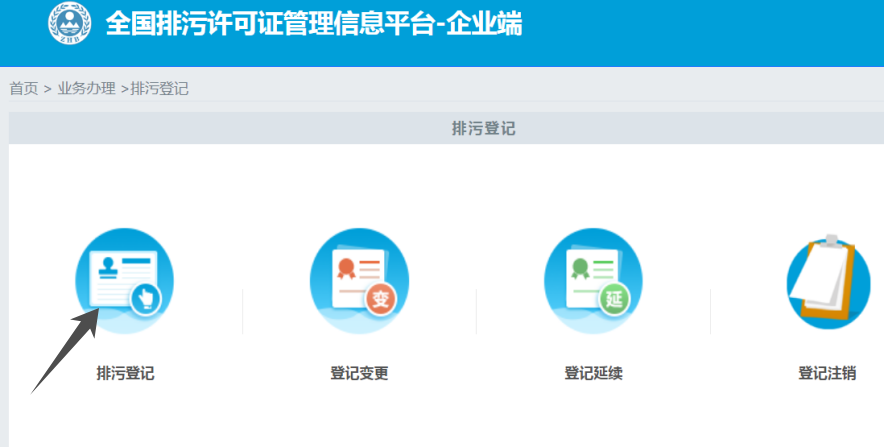
Task: Open the 登记变更 certificate icon
Action: [359, 277]
